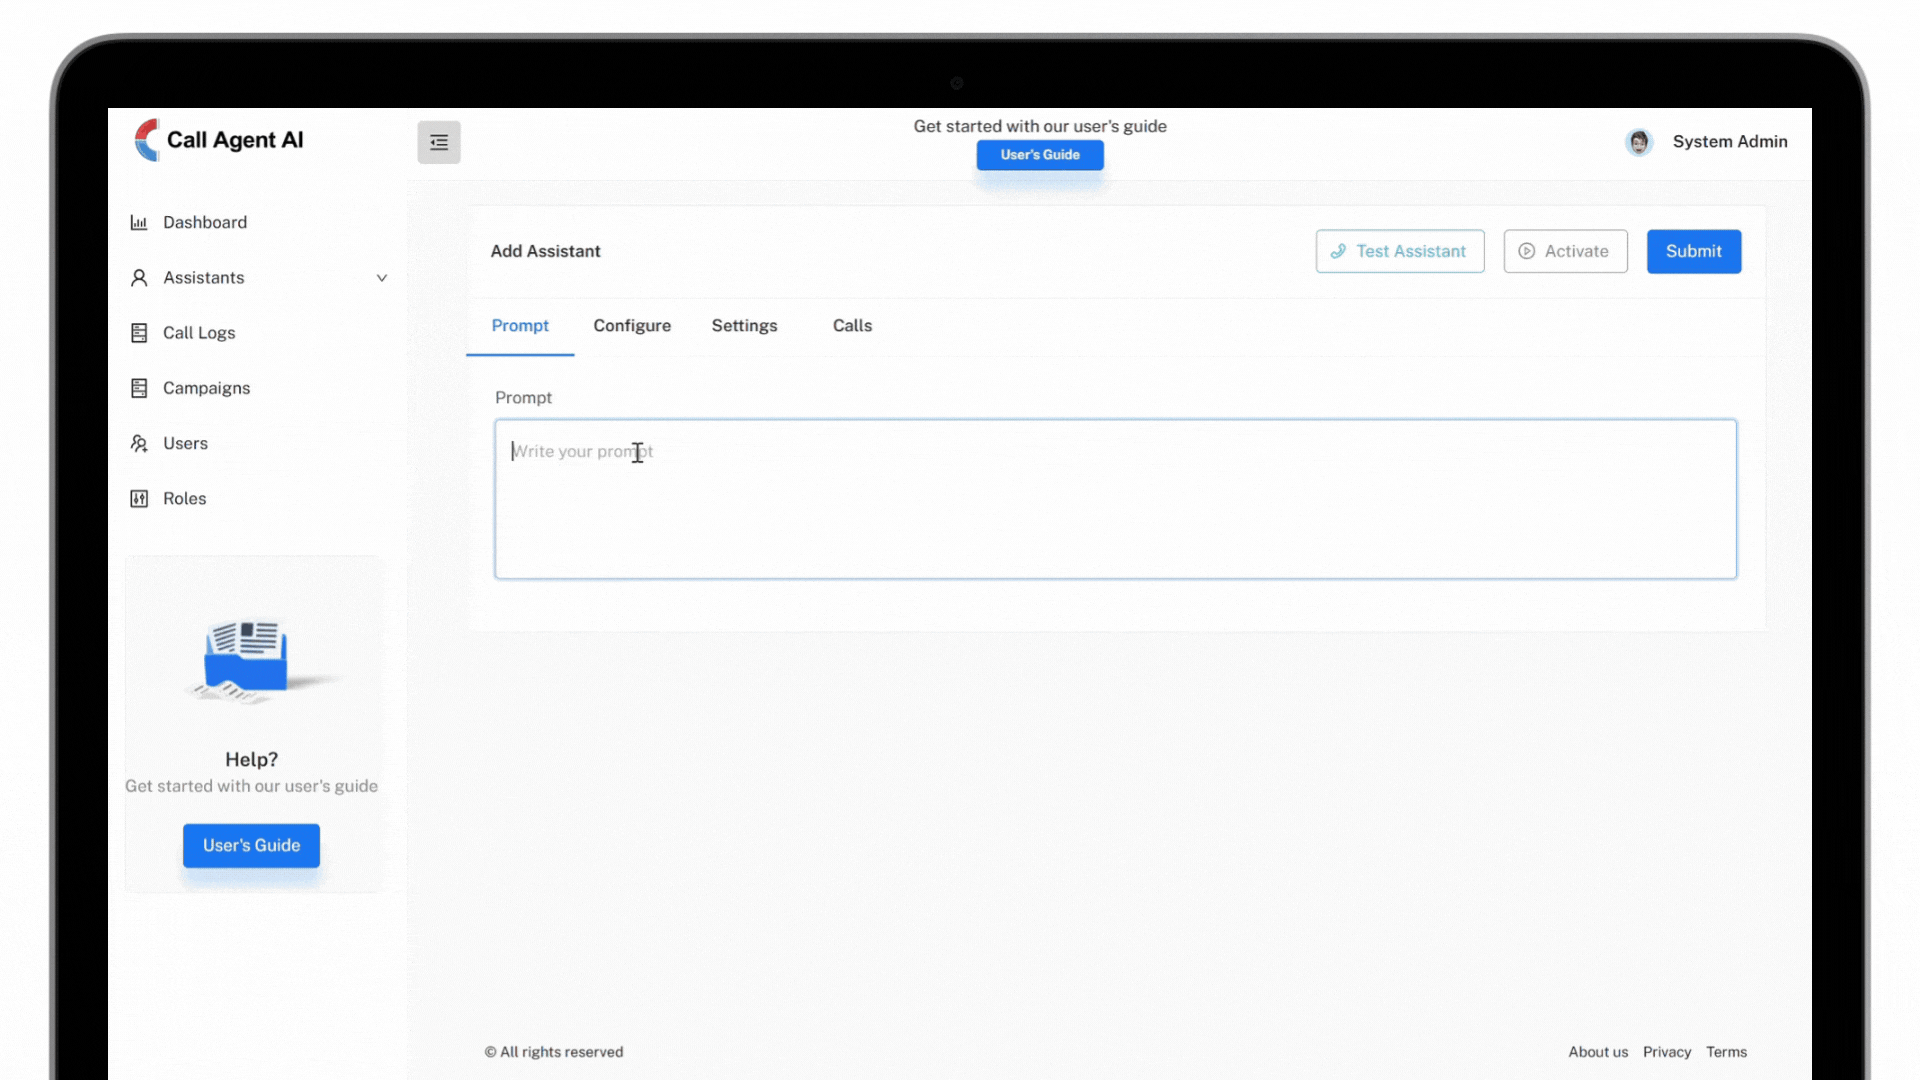
Task: Click the Call Logs sidebar icon
Action: pyautogui.click(x=139, y=333)
